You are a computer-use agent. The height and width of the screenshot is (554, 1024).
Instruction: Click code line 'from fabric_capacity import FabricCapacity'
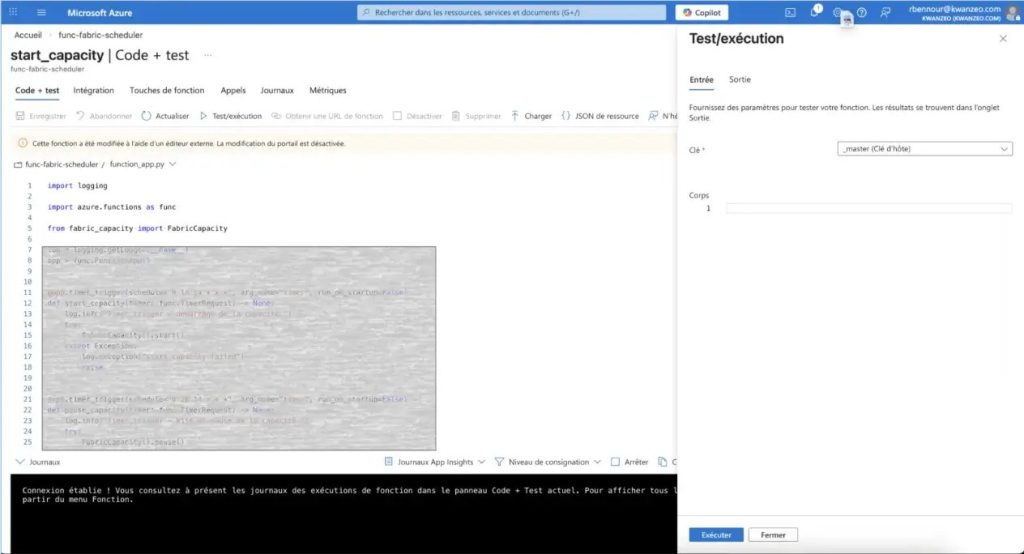point(137,229)
